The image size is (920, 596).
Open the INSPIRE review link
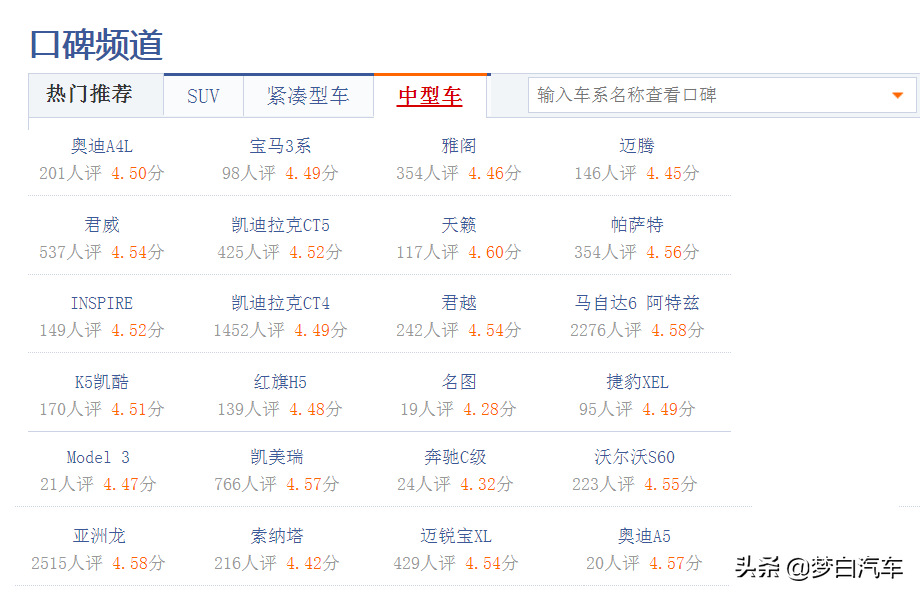pyautogui.click(x=102, y=303)
